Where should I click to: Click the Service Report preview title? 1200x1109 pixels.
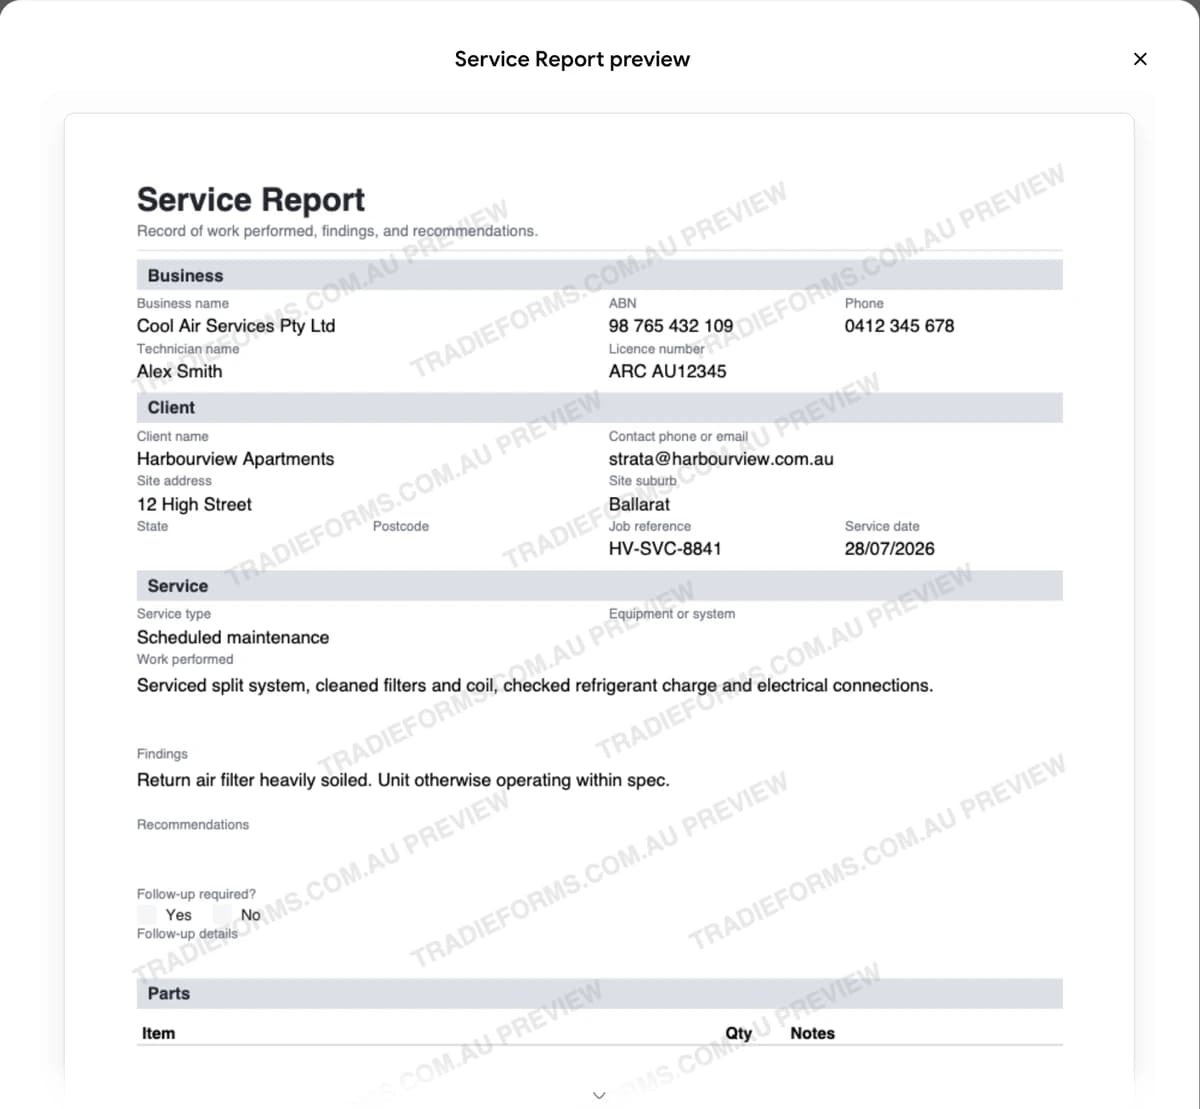tap(572, 59)
